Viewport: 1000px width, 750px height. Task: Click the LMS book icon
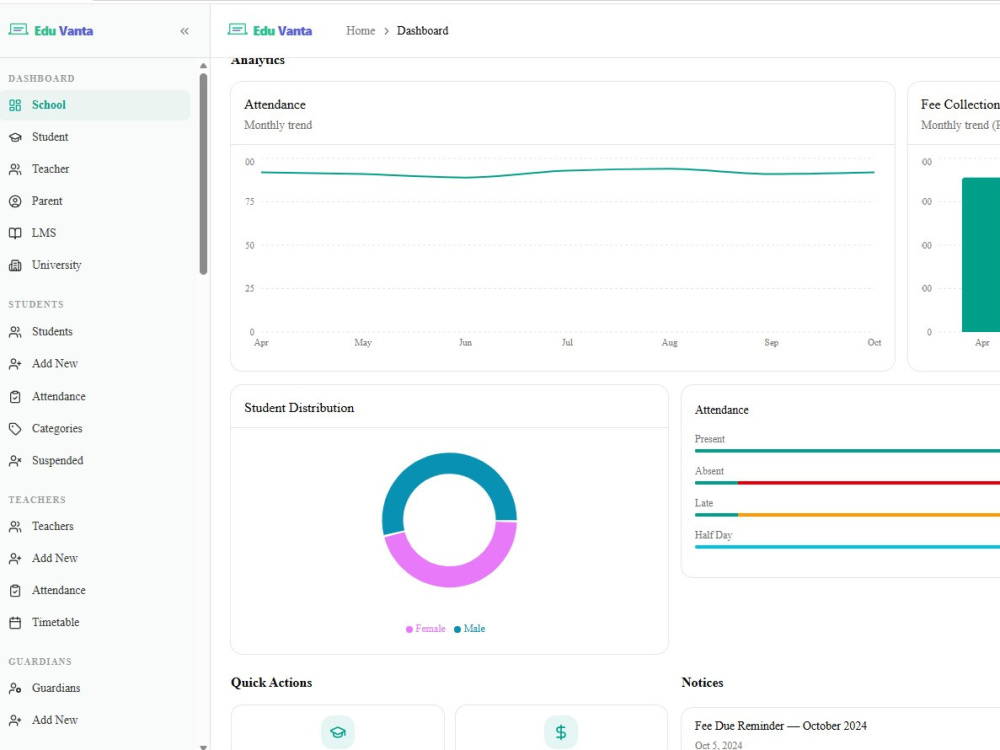click(x=15, y=233)
